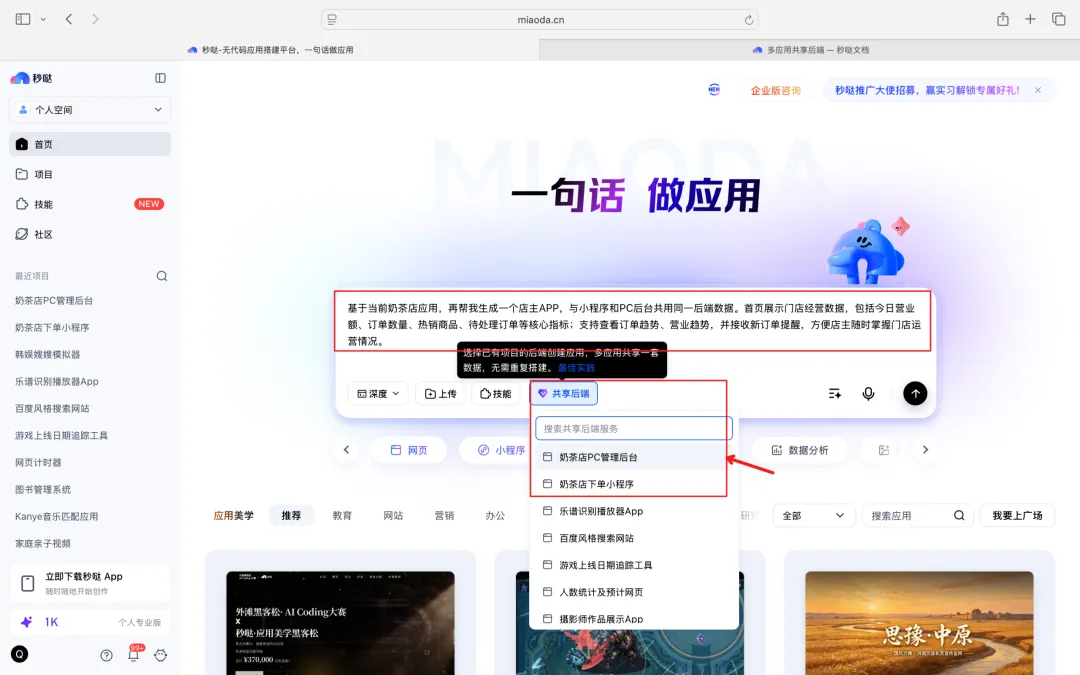Open the 秒哒推广大使招募 announcement
This screenshot has width=1080, height=675.
tap(926, 90)
